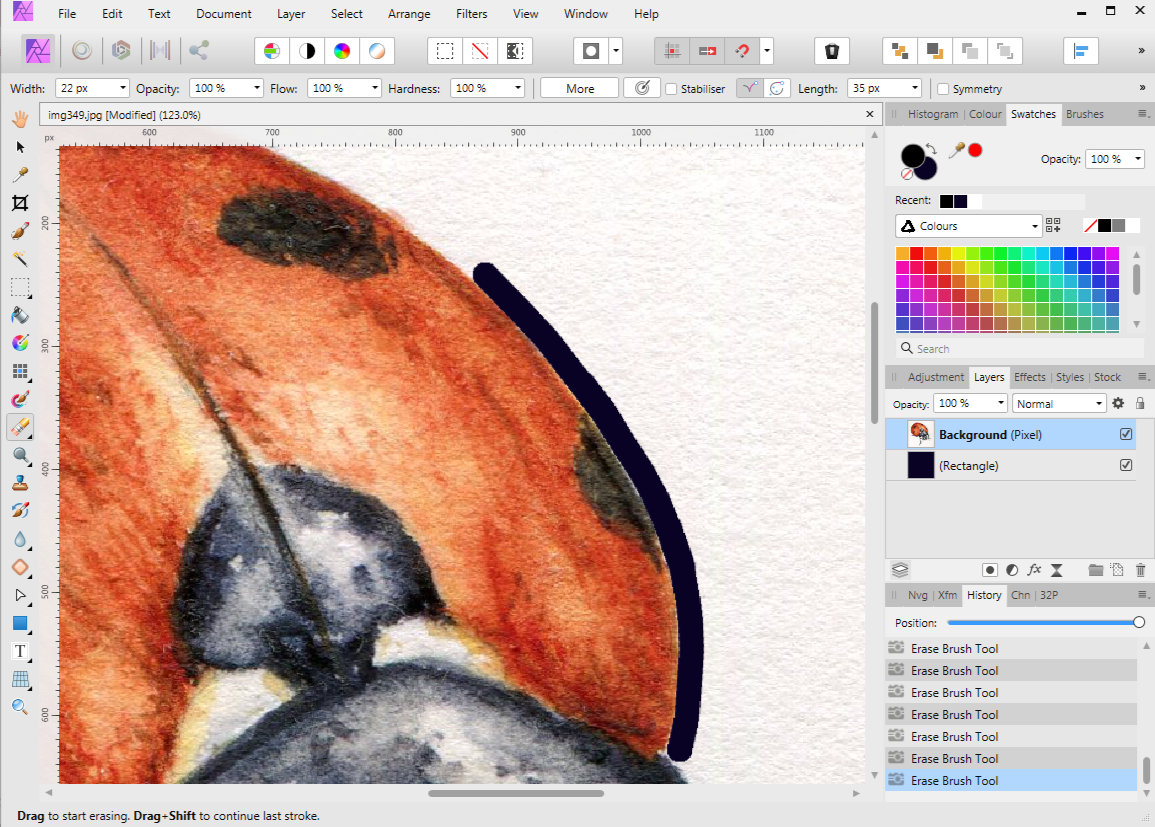The width and height of the screenshot is (1155, 827).
Task: Toggle the layer lock icon
Action: tap(1140, 403)
